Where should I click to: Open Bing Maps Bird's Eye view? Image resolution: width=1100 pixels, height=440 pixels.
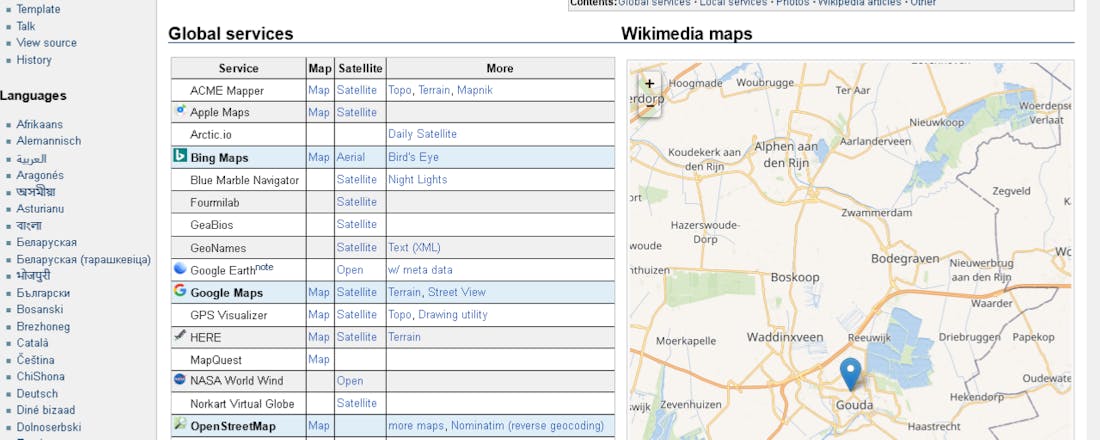[413, 157]
